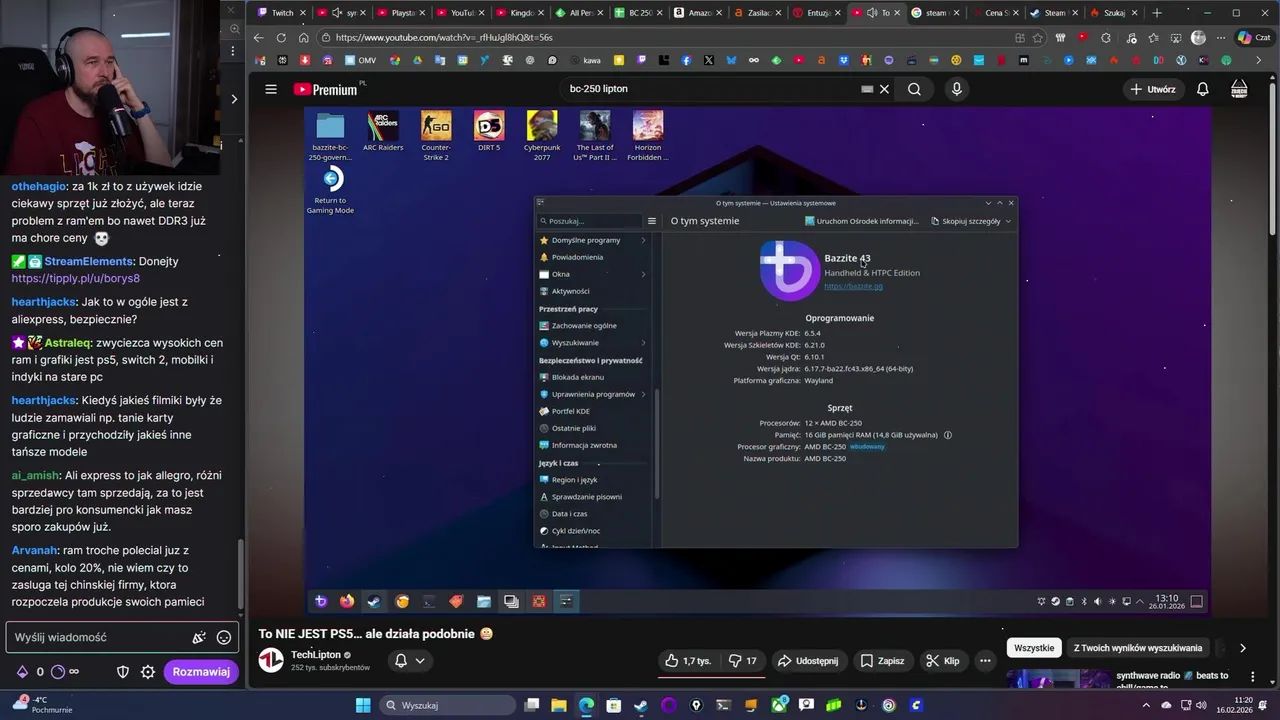
Task: Open Cyberpunk 2077 desktop shortcut
Action: coord(542,136)
